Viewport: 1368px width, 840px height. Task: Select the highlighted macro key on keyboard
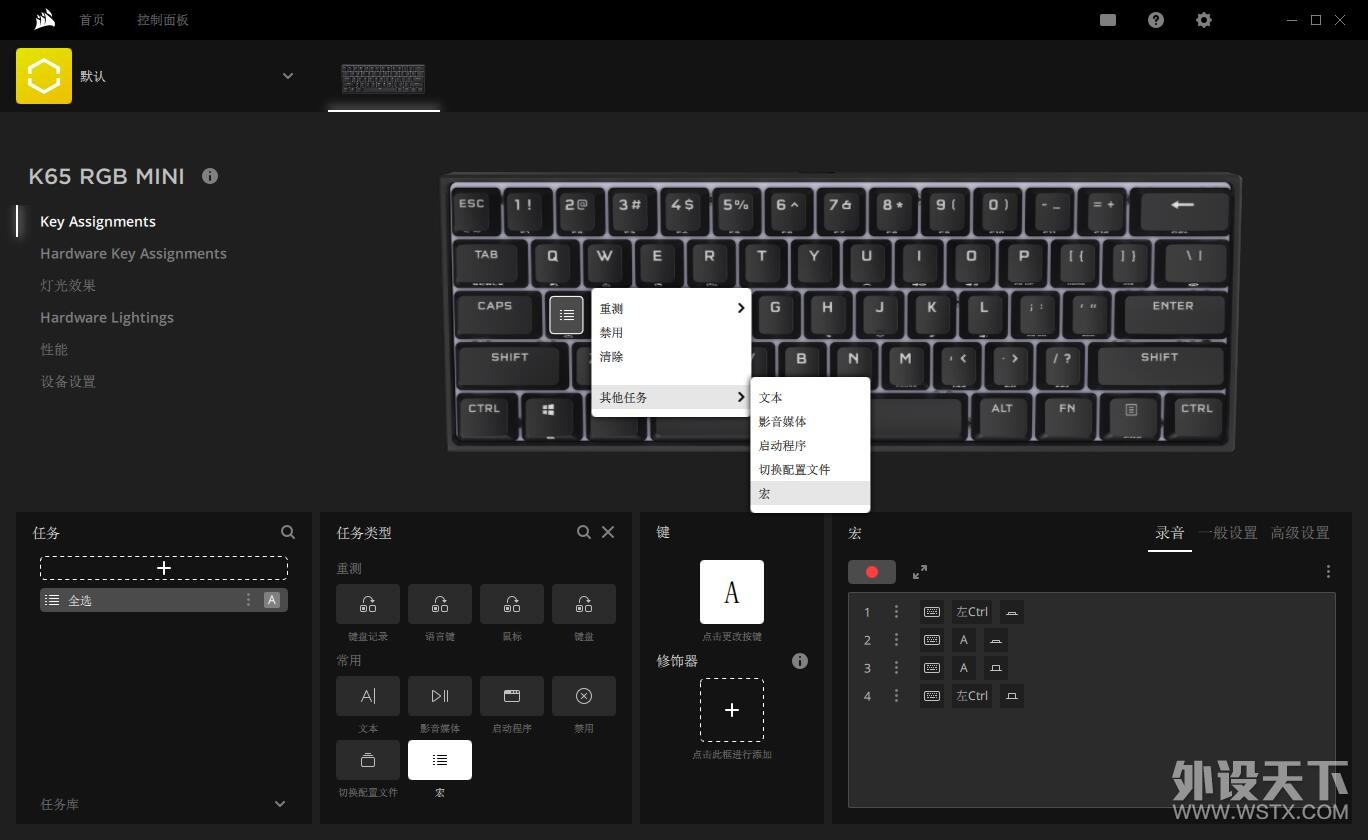pyautogui.click(x=566, y=315)
